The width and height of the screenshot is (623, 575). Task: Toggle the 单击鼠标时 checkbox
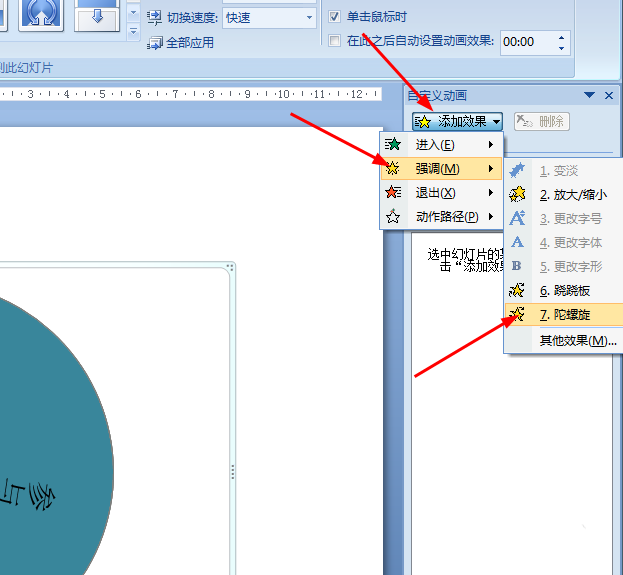pos(334,17)
